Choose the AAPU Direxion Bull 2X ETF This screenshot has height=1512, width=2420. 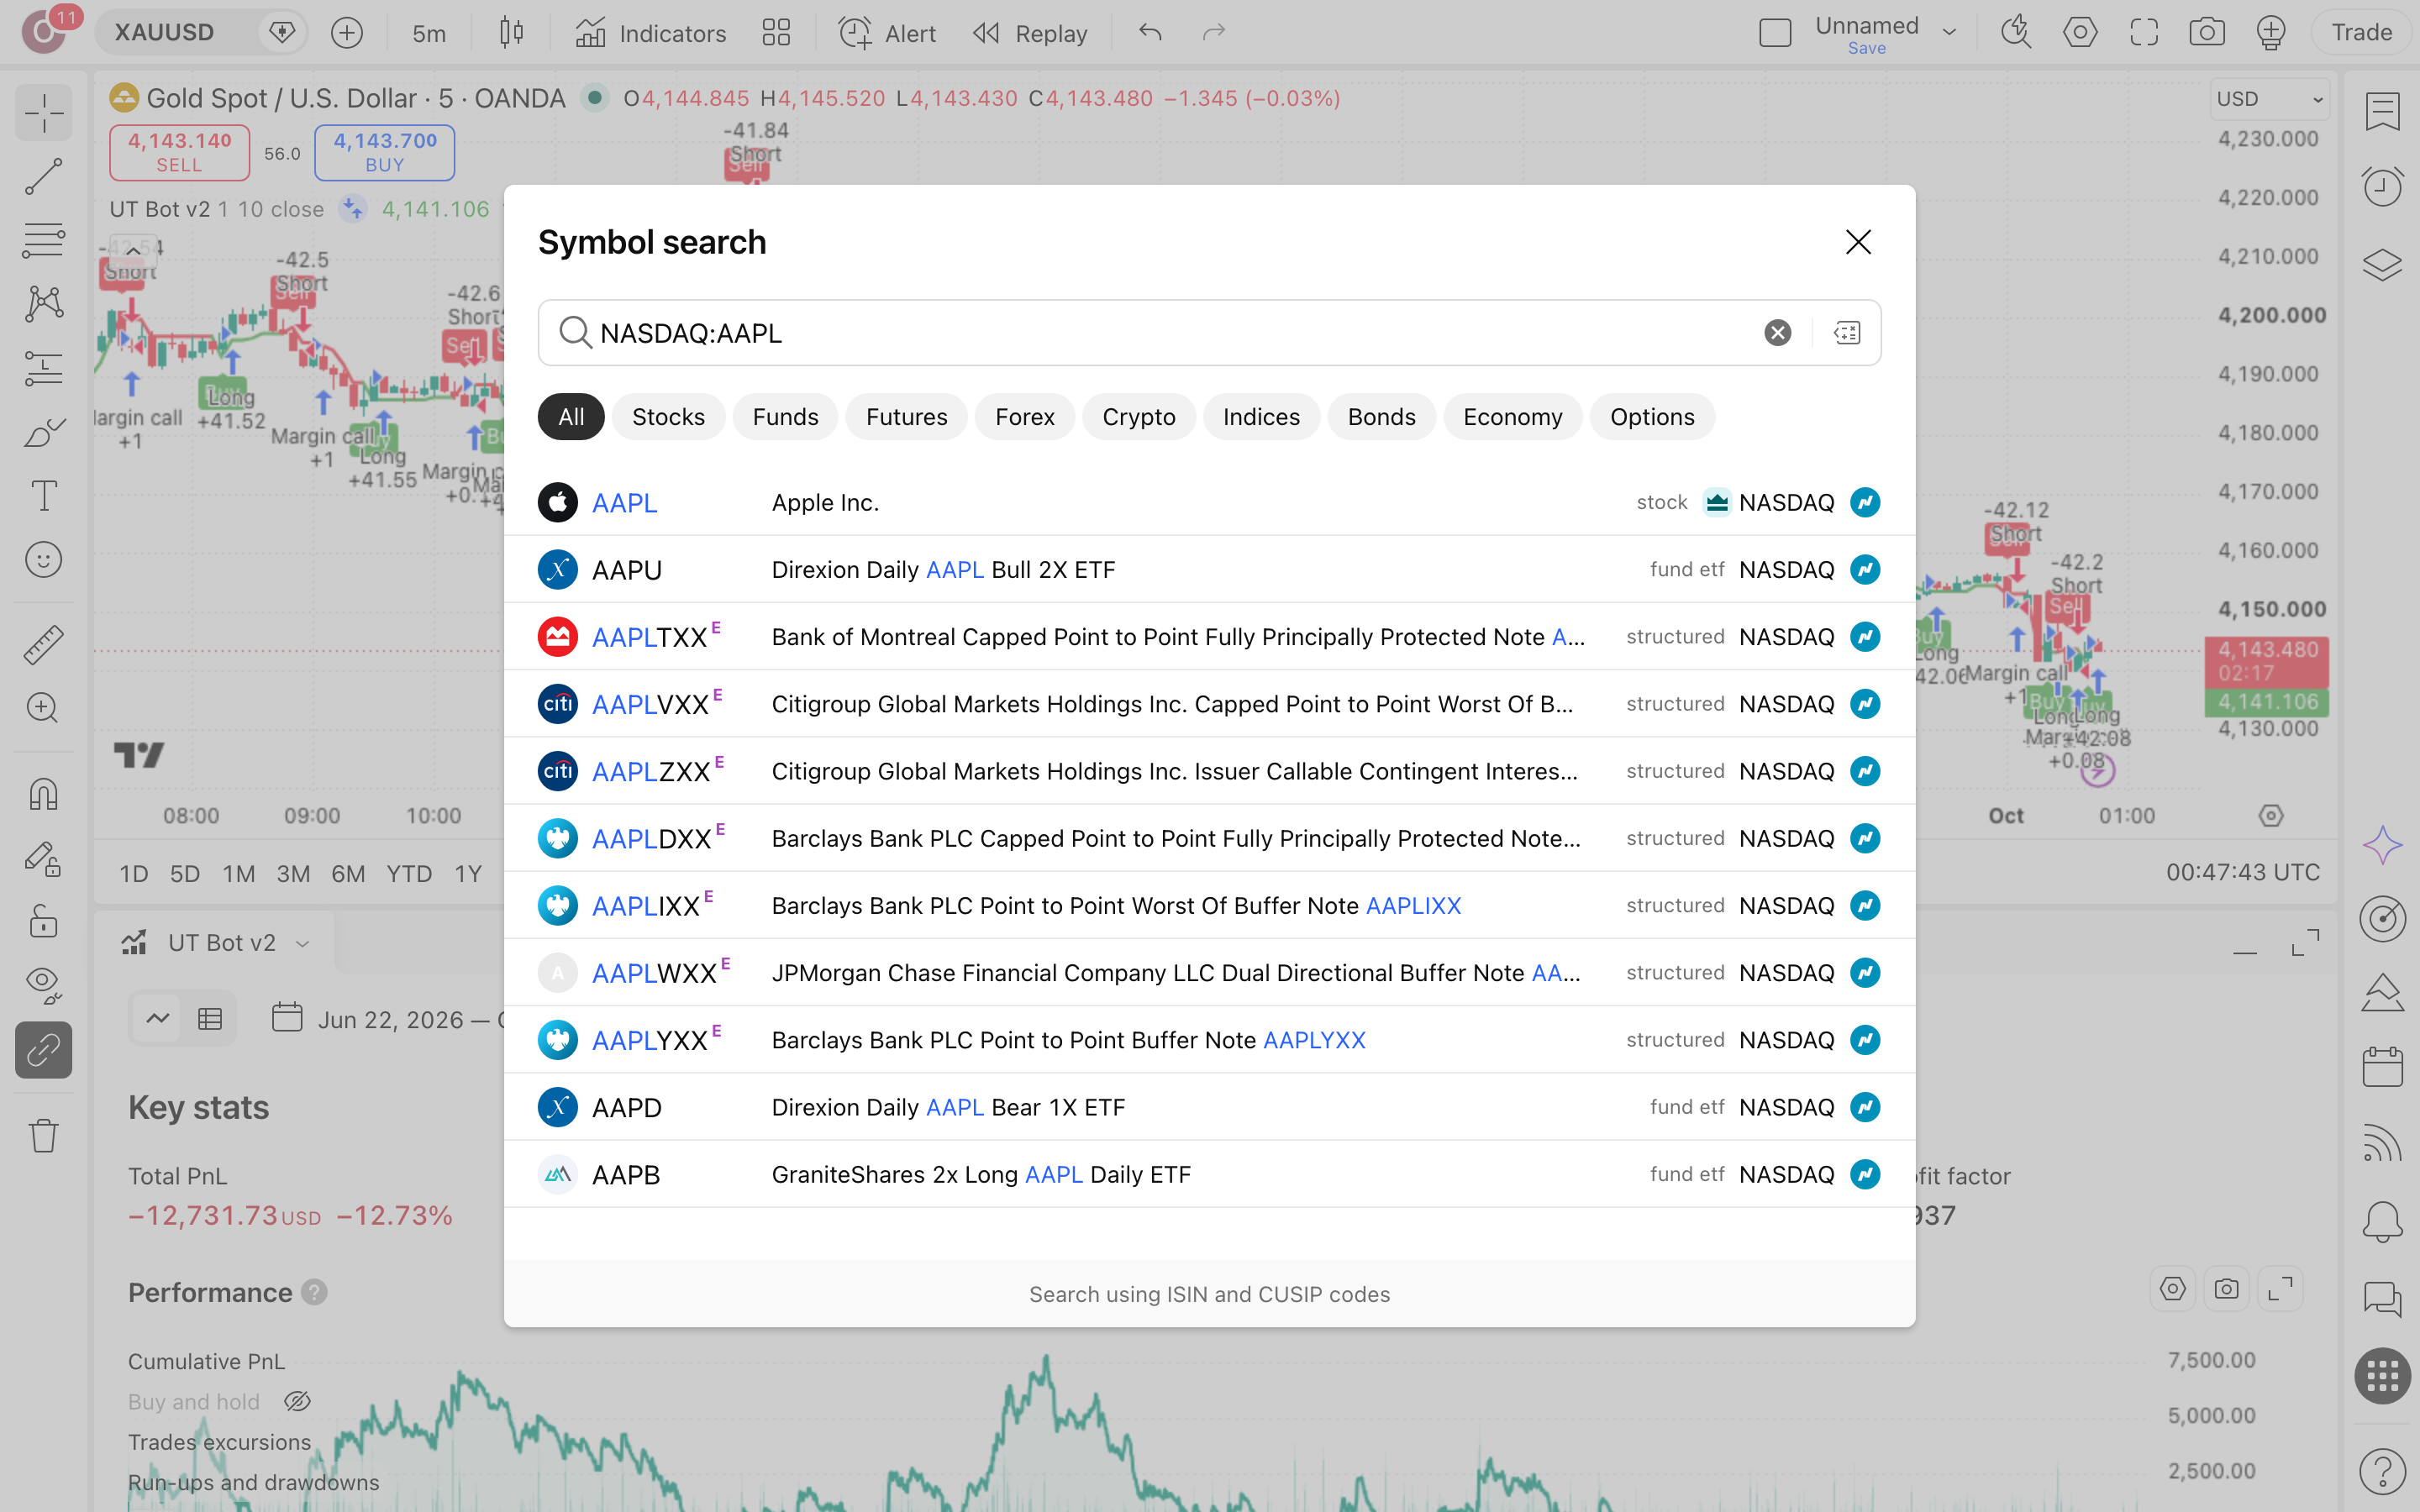[1209, 569]
